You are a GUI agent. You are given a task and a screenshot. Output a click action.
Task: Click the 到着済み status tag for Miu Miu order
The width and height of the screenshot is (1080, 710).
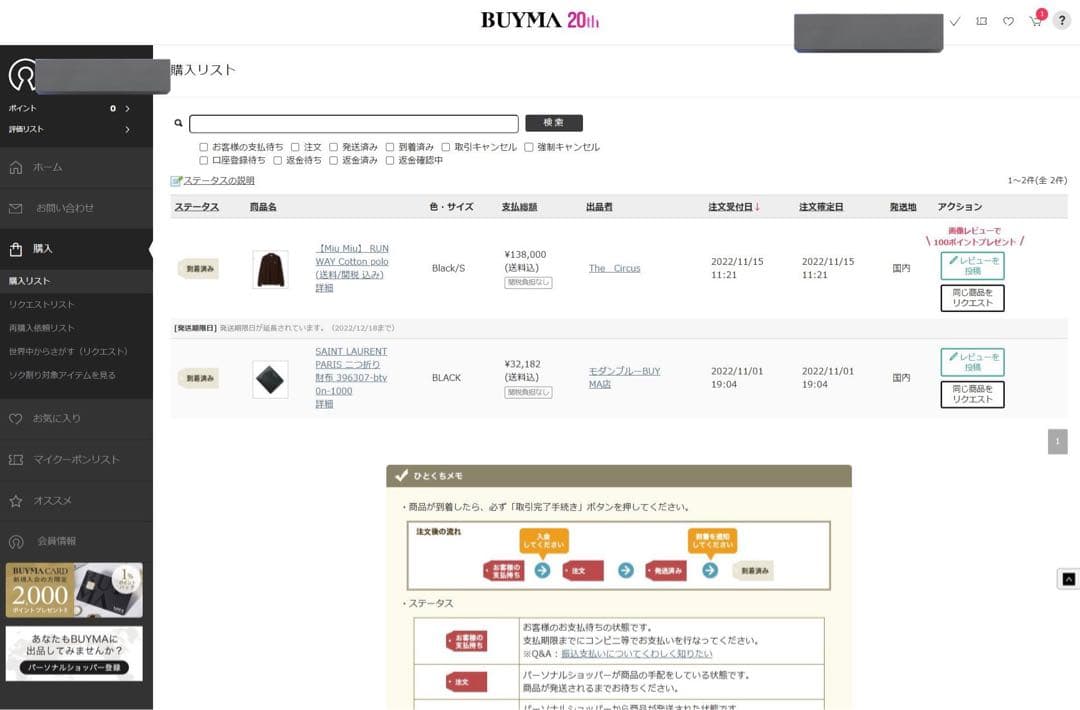(x=199, y=269)
